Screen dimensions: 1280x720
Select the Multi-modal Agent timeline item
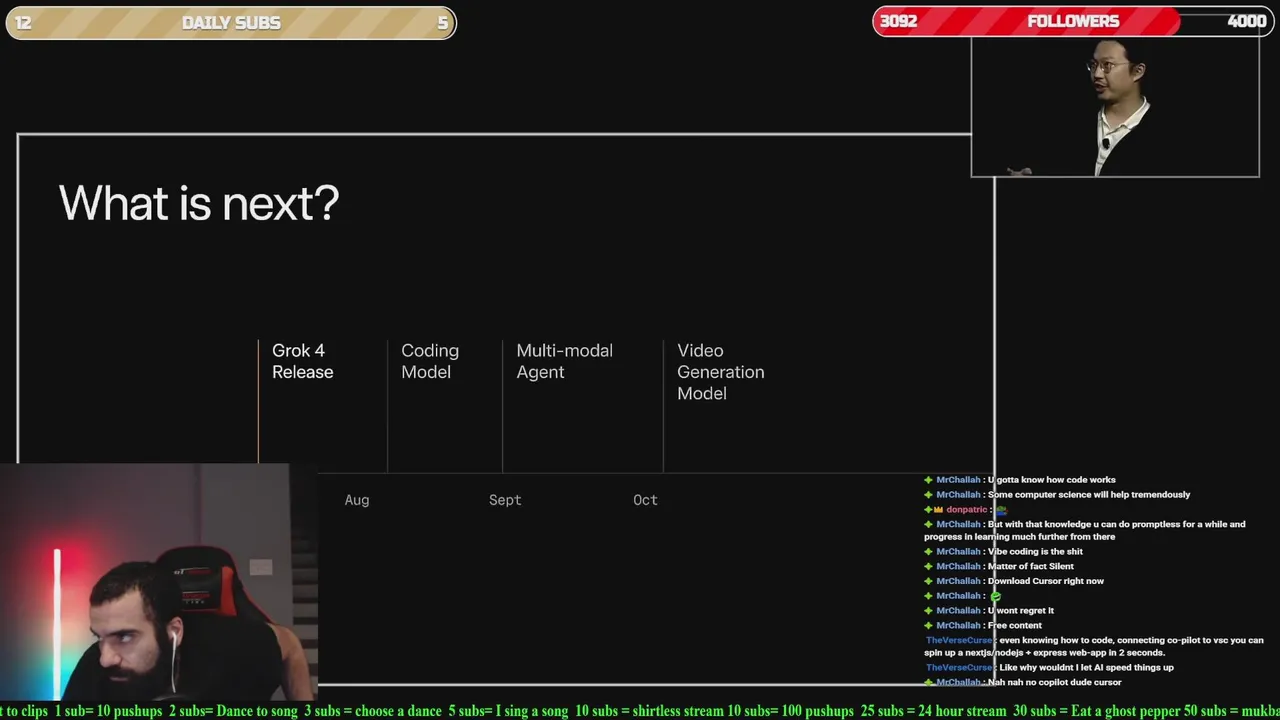coord(564,361)
